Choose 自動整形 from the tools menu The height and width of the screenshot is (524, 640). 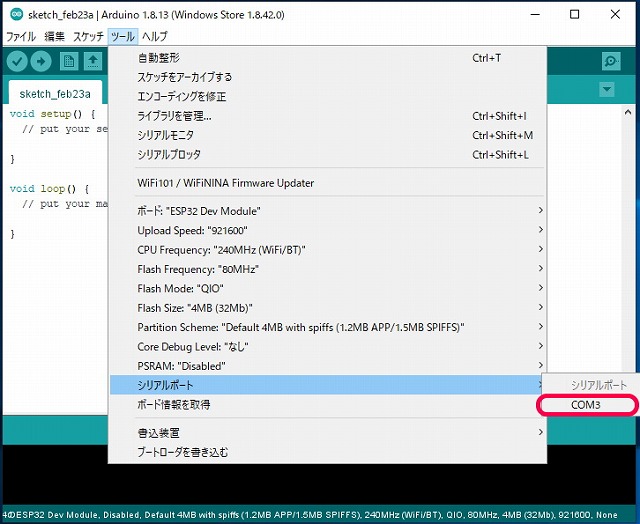[327, 58]
